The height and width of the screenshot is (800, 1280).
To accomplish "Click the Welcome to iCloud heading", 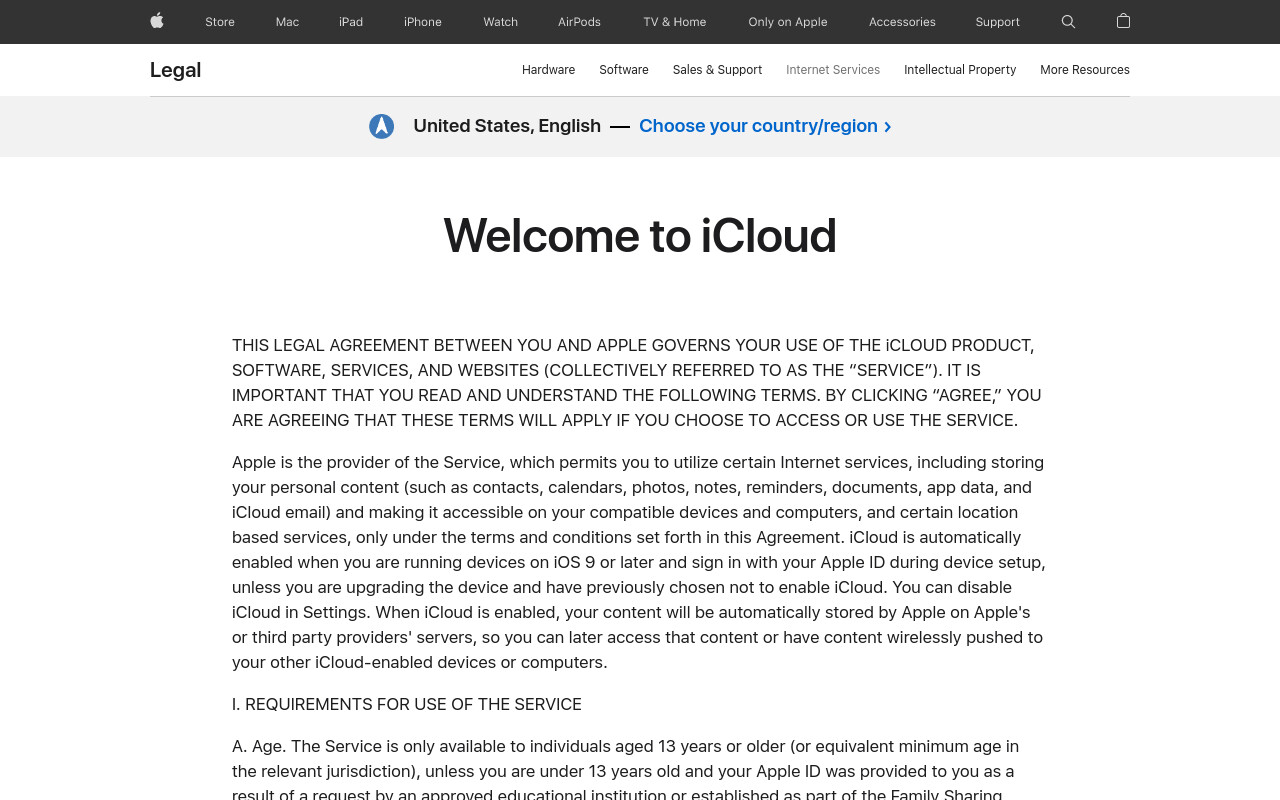I will (640, 236).
